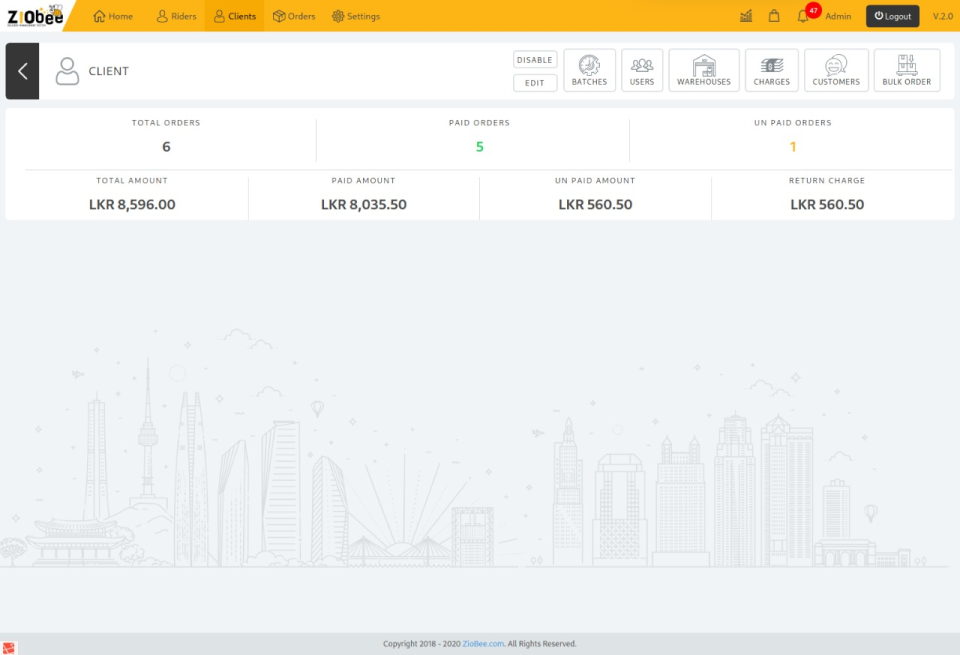Click the Edit button
960x655 pixels.
click(534, 82)
